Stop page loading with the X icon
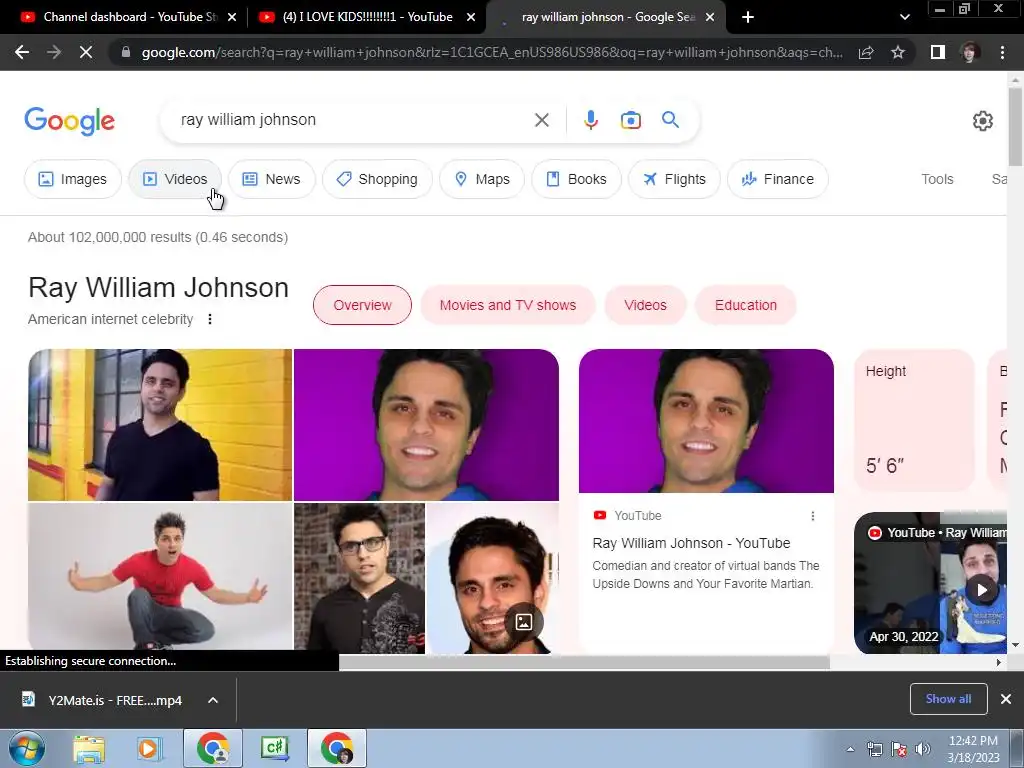This screenshot has height=768, width=1024. tap(86, 52)
